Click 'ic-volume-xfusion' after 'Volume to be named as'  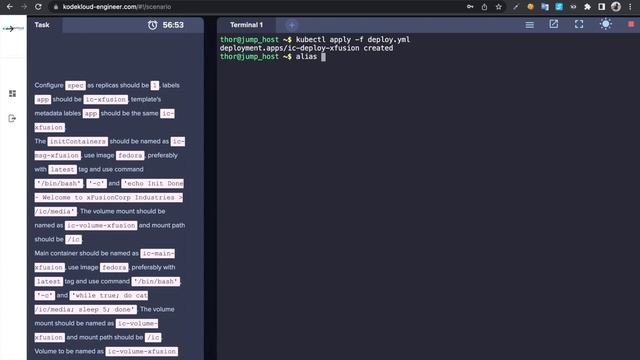(x=142, y=351)
